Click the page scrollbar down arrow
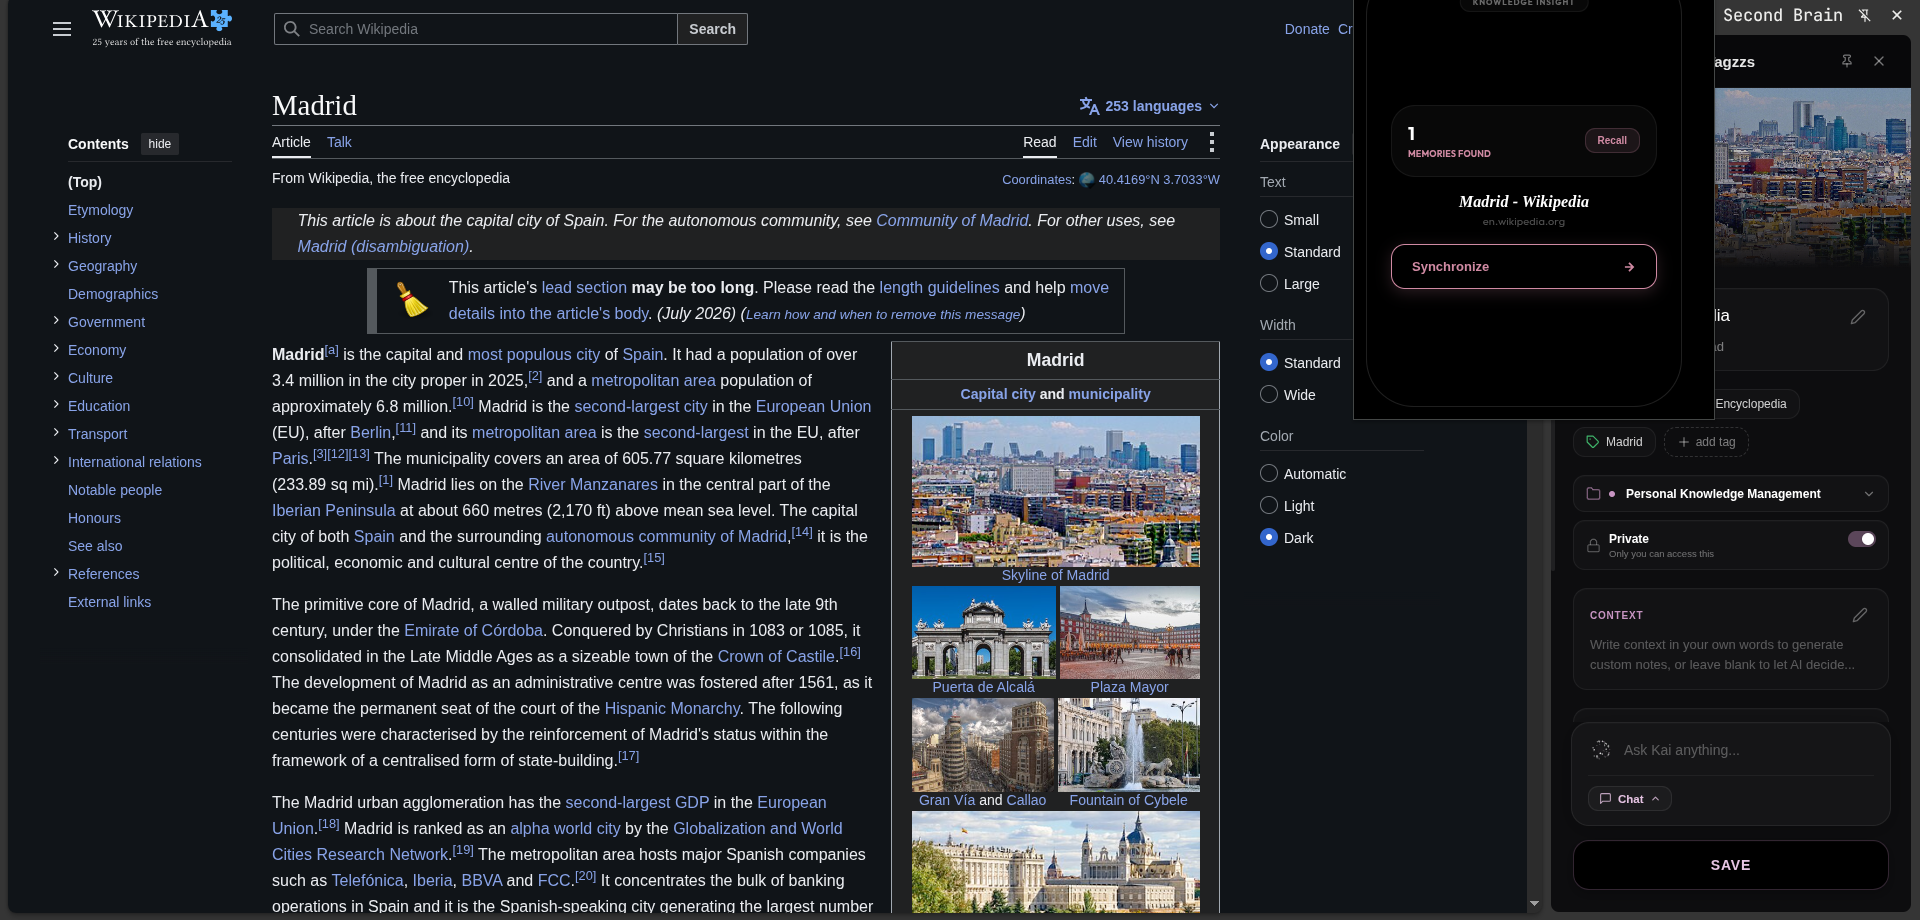Image resolution: width=1920 pixels, height=920 pixels. pos(1534,904)
